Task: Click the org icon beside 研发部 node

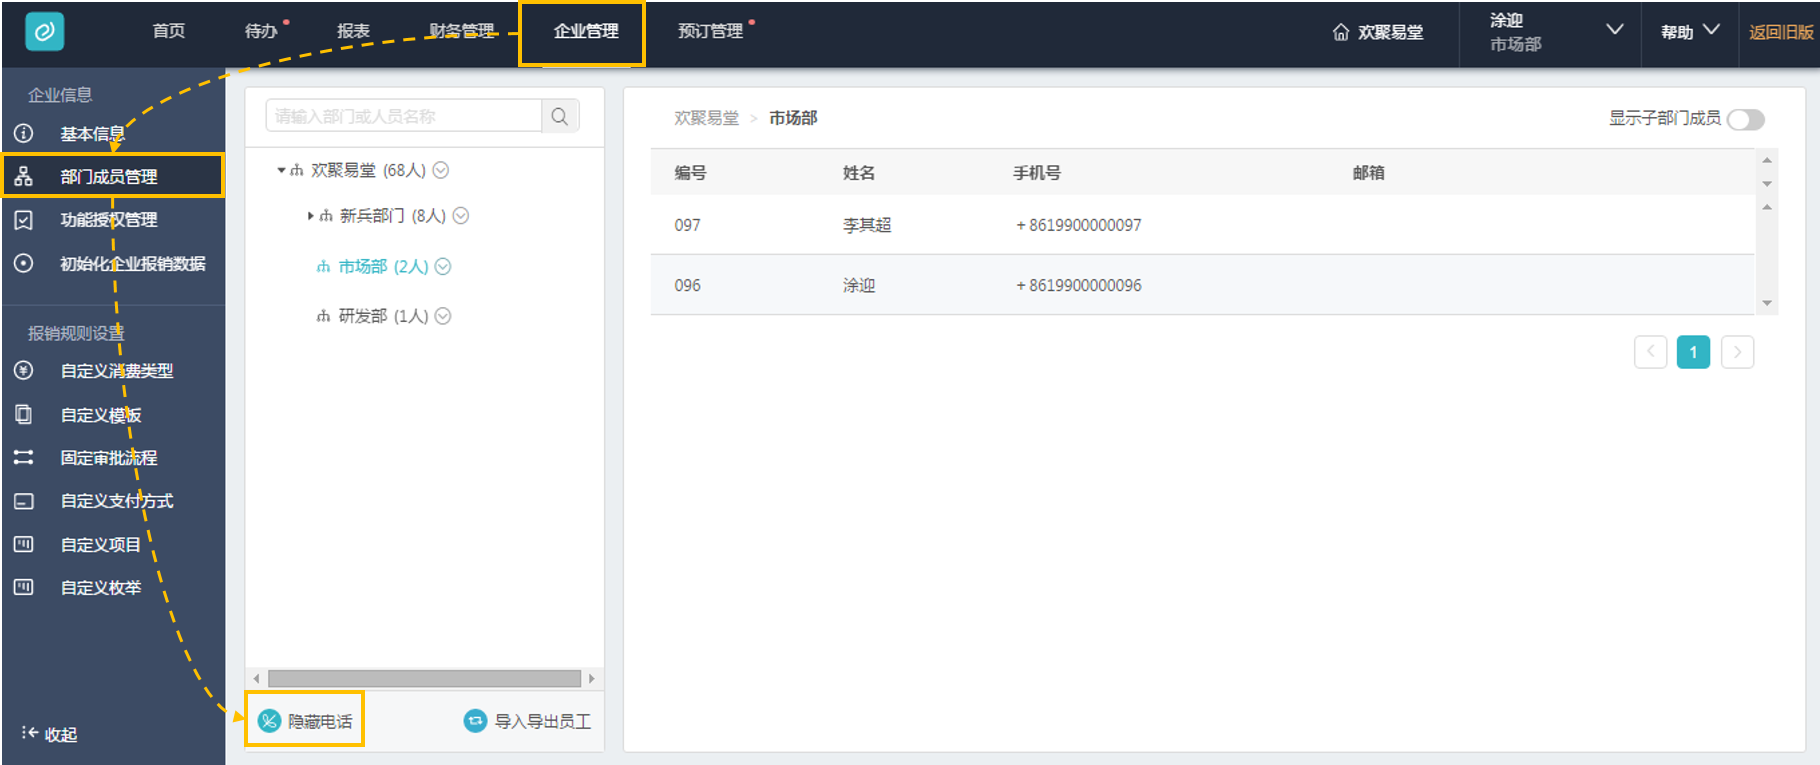Action: 323,316
